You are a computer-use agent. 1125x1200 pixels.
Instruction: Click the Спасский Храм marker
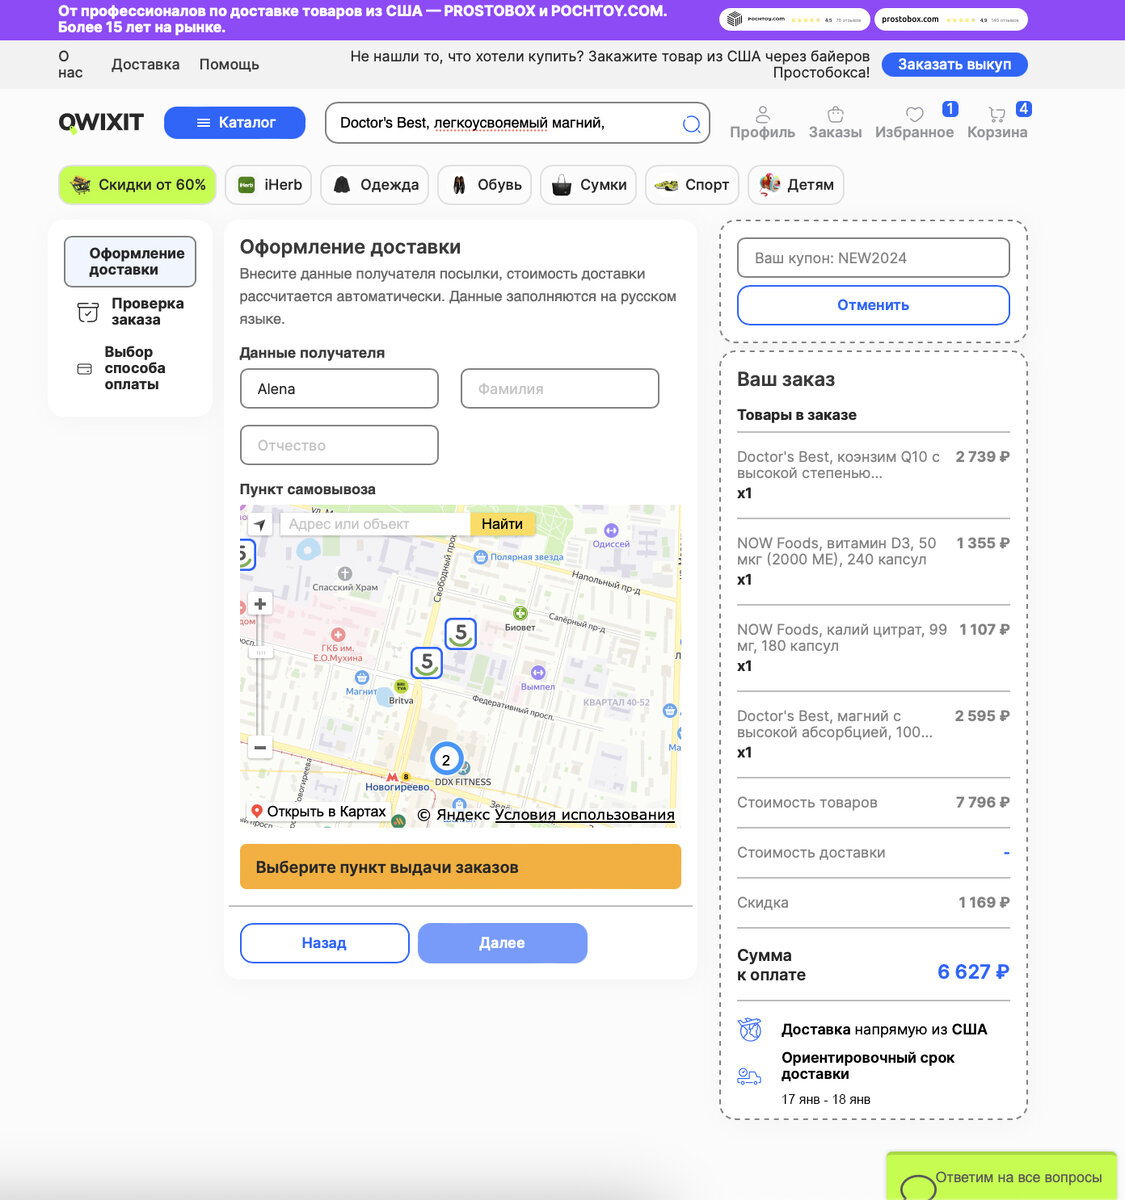[345, 573]
